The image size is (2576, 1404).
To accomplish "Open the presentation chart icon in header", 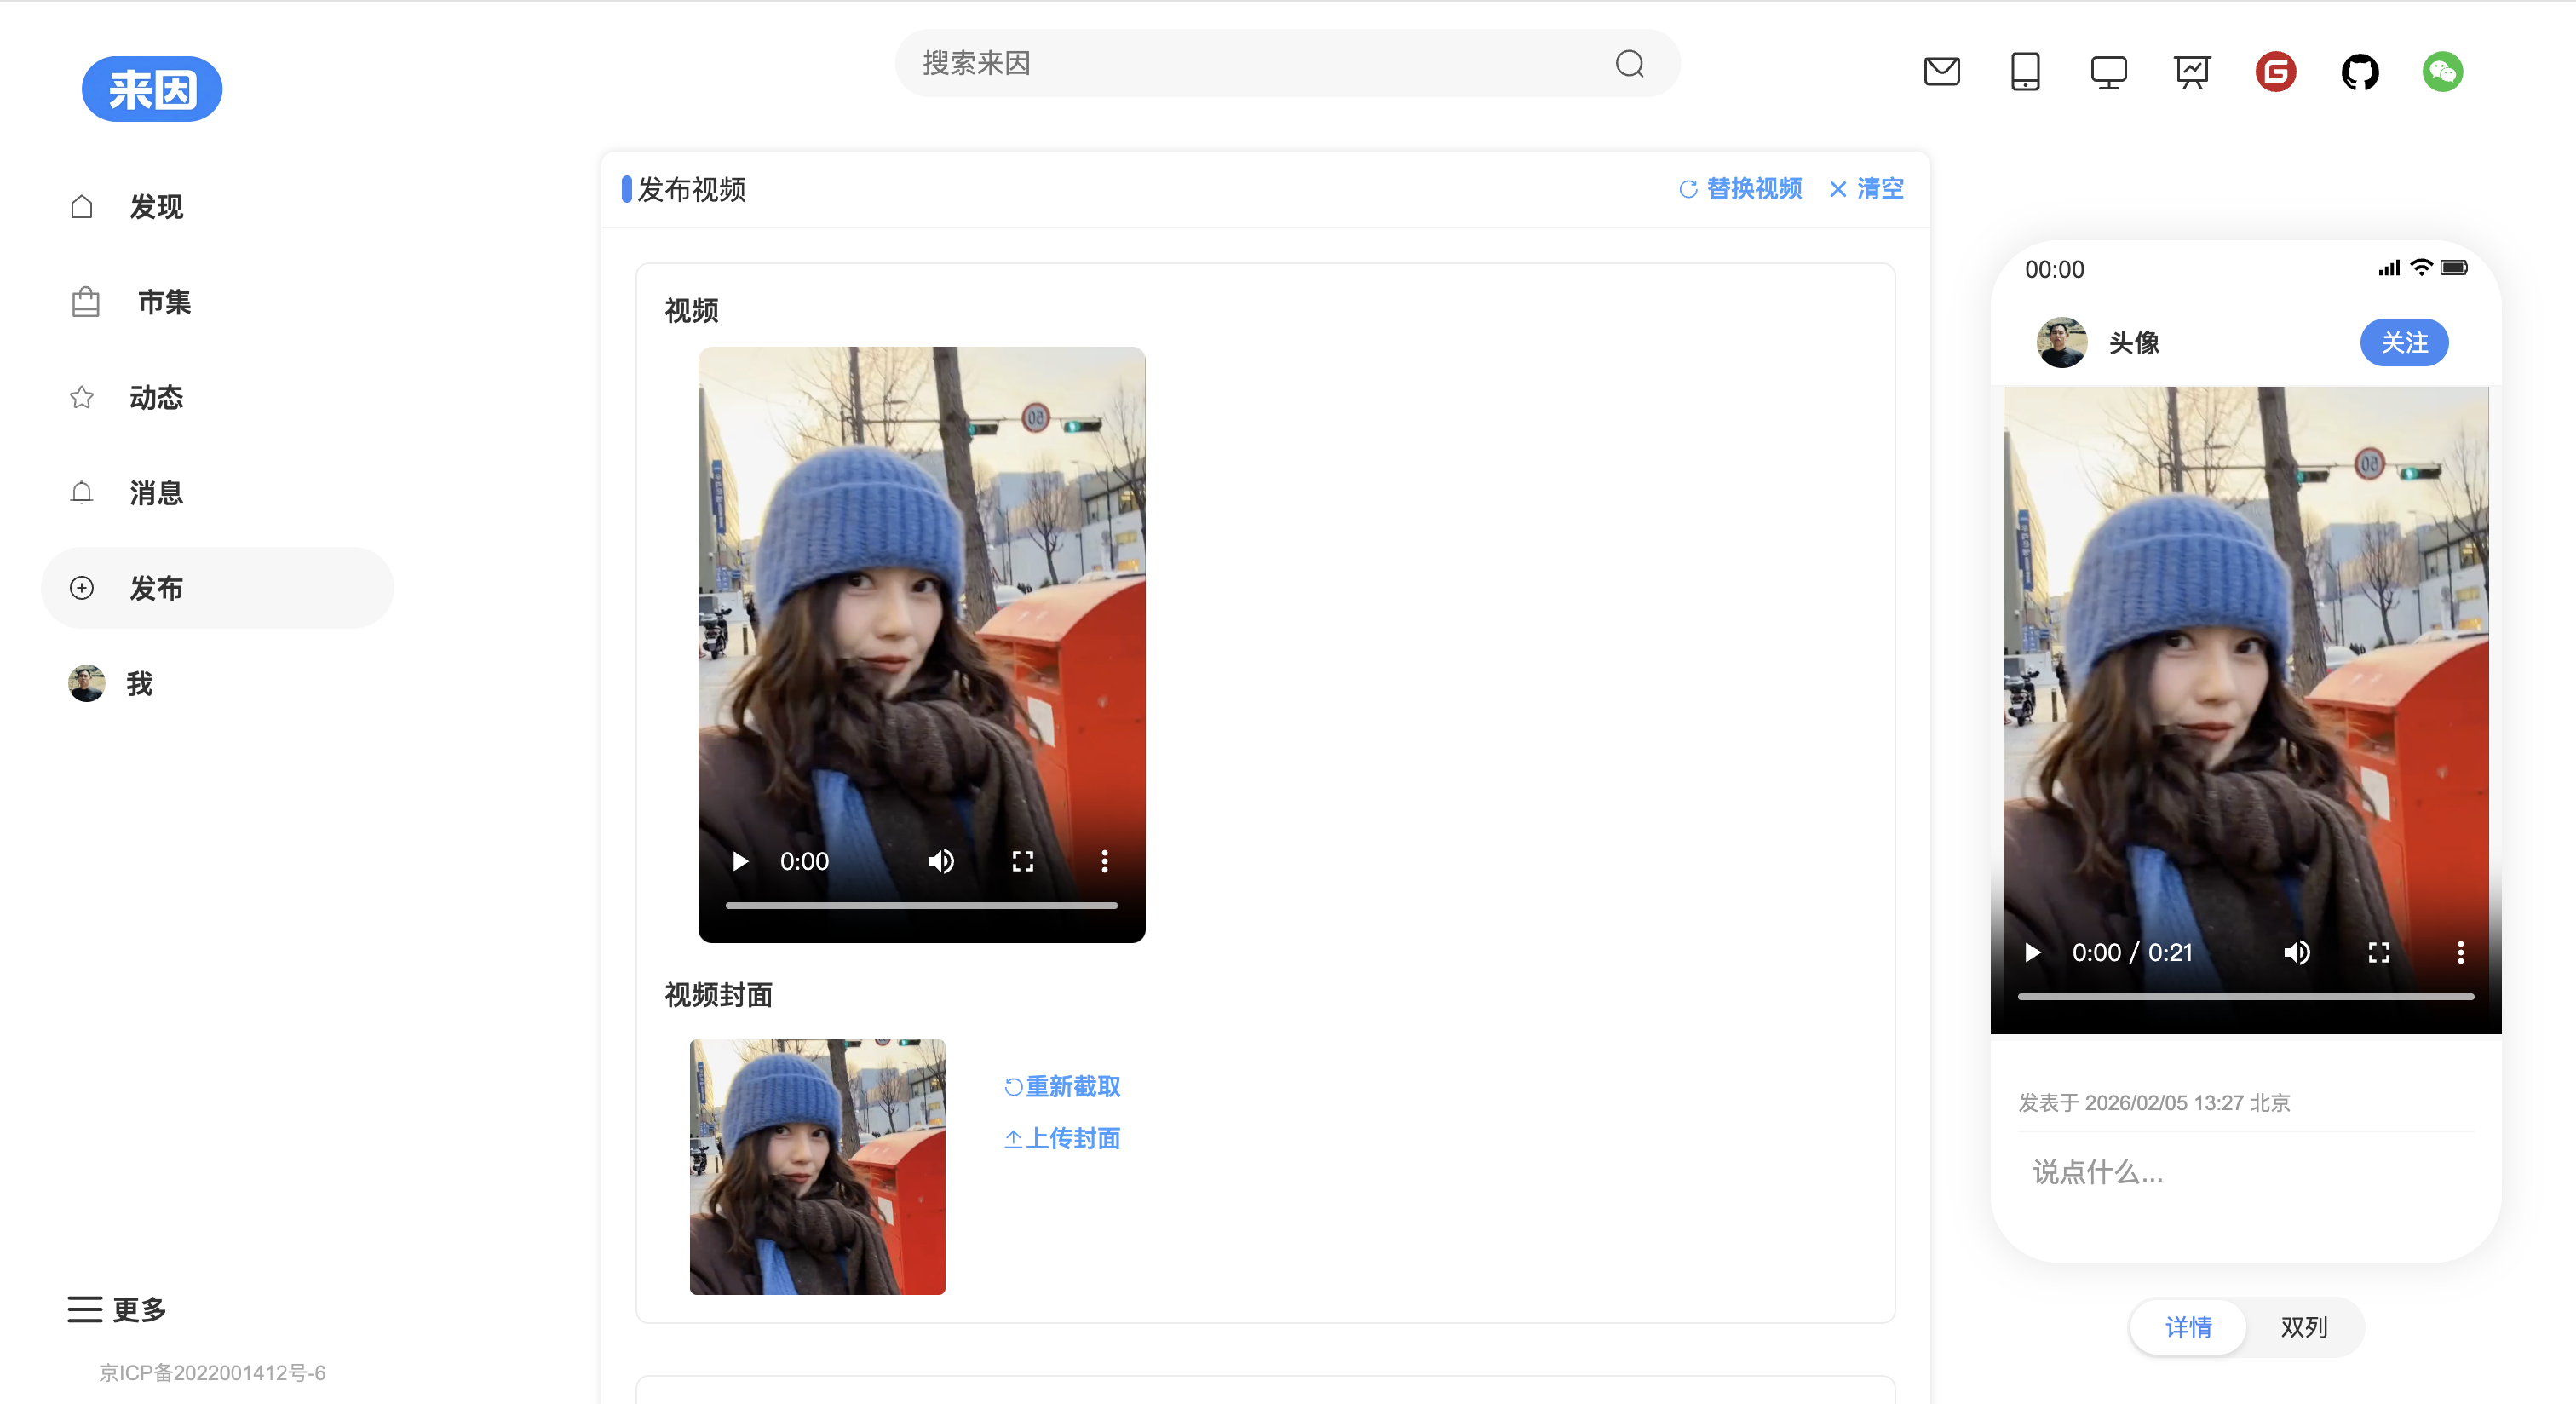I will click(x=2191, y=72).
